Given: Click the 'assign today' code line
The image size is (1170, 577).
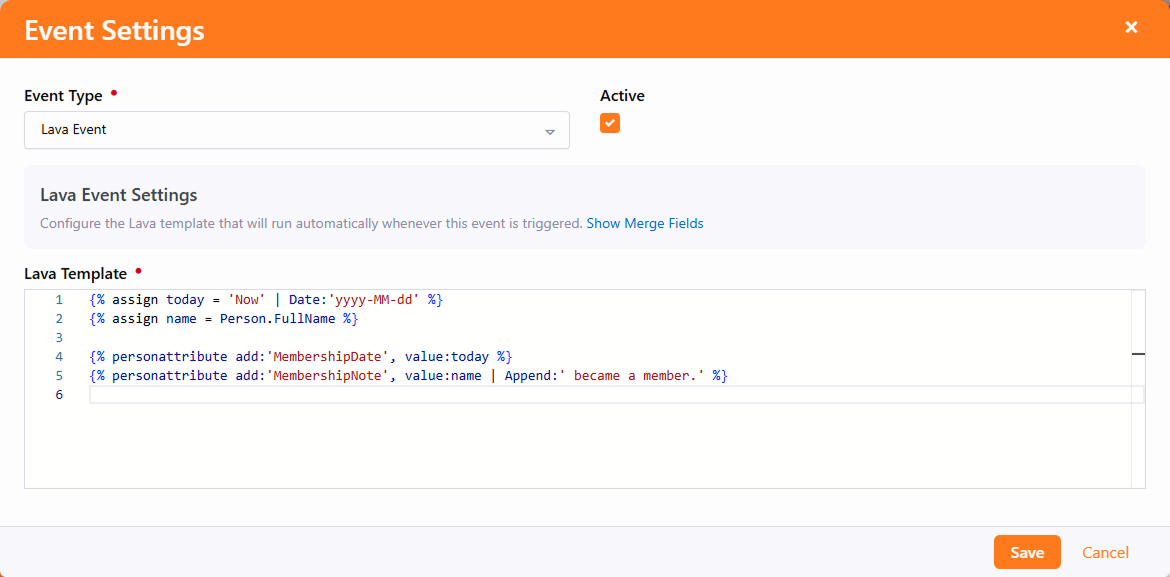Looking at the screenshot, I should [x=265, y=300].
